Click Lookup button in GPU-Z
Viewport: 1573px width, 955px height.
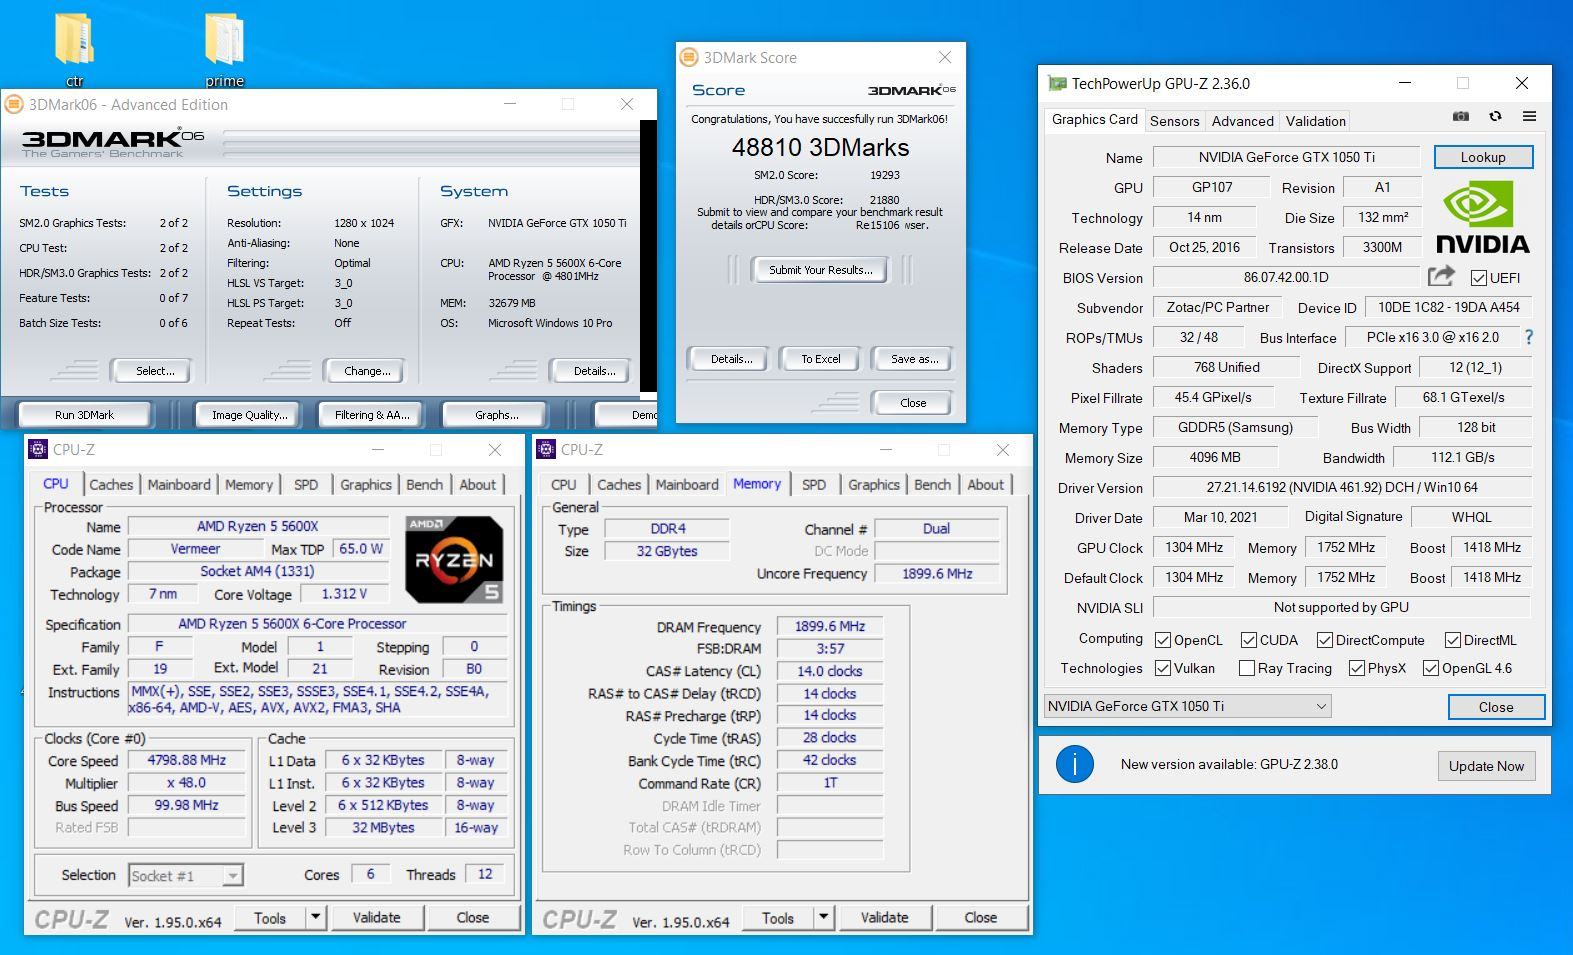[x=1483, y=157]
